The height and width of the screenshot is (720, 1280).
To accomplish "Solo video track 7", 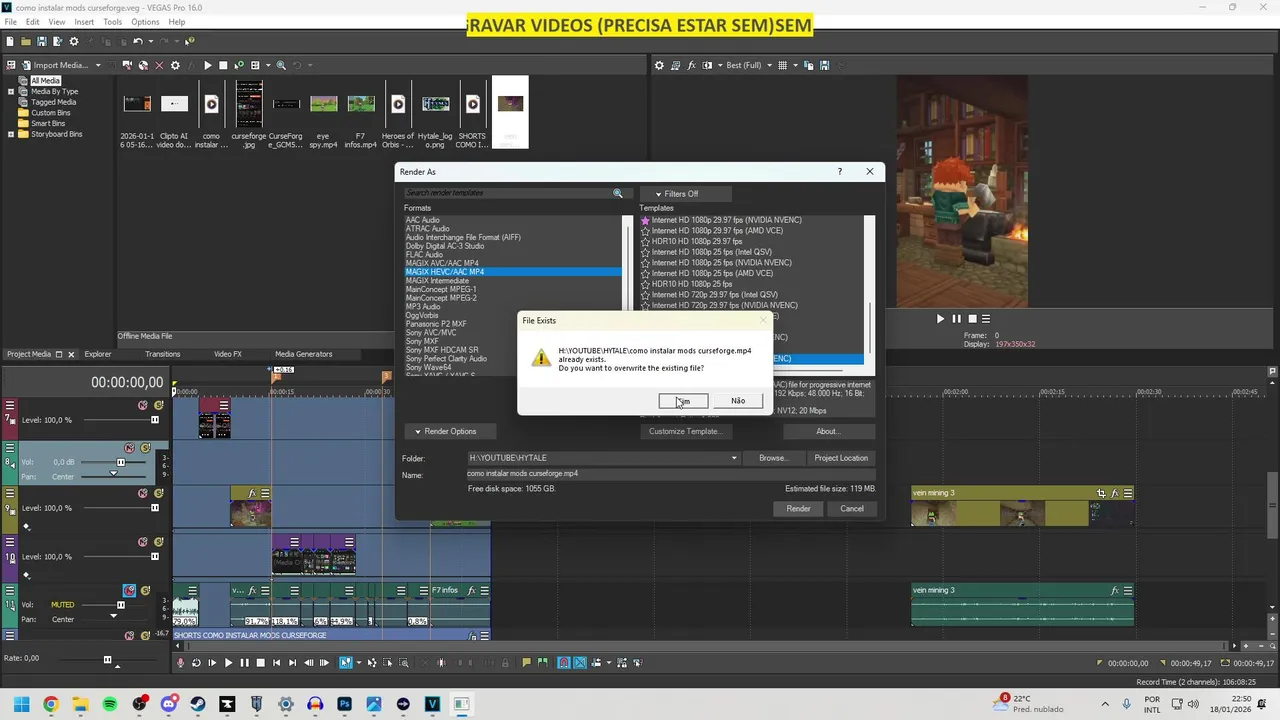I will [158, 405].
